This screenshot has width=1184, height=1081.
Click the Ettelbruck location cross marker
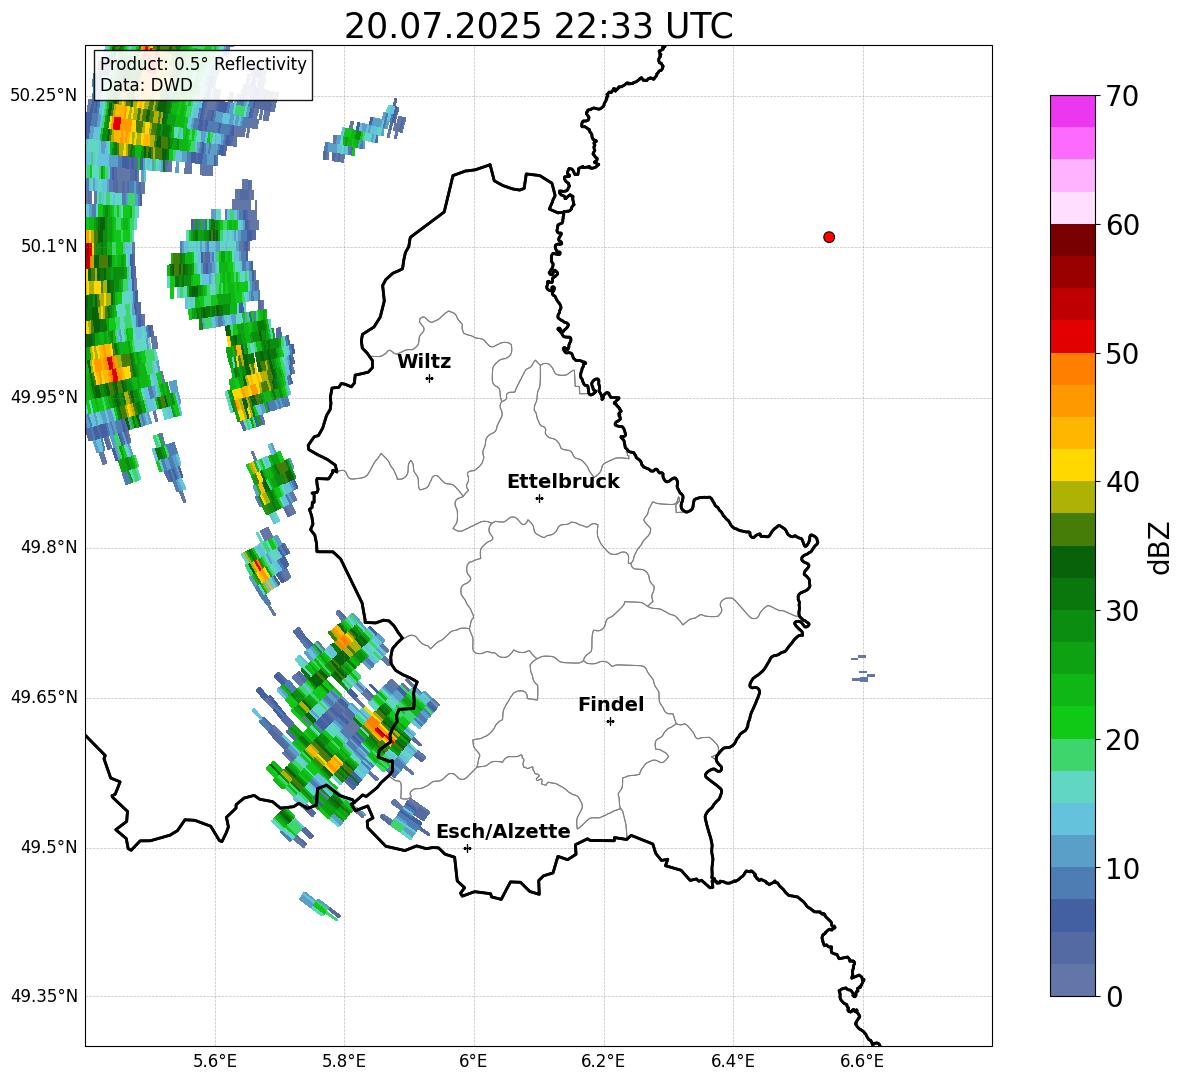tap(539, 498)
